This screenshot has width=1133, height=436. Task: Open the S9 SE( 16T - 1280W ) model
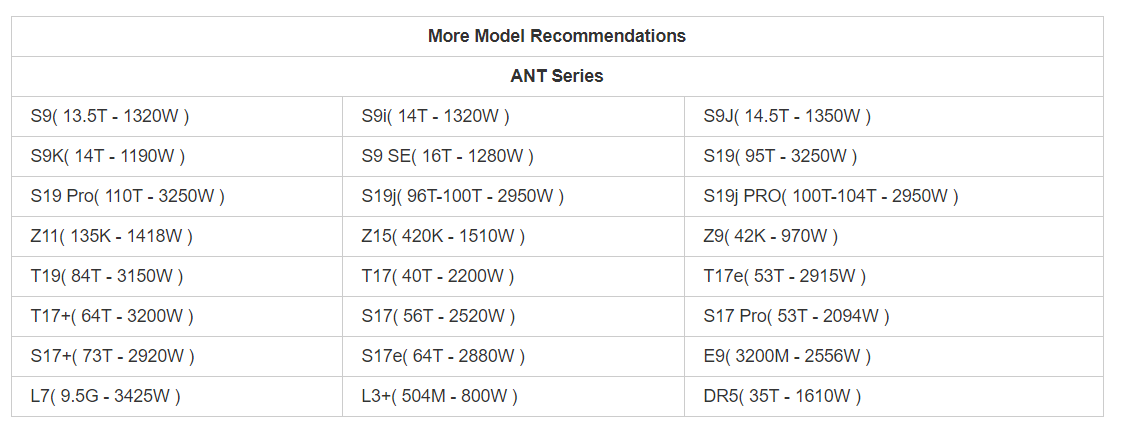click(x=448, y=156)
